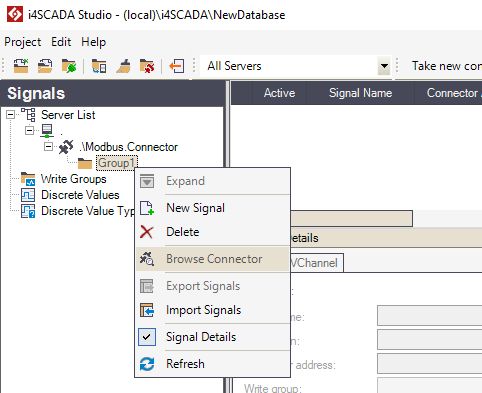
Task: Click the new project toolbar icon
Action: 21,66
